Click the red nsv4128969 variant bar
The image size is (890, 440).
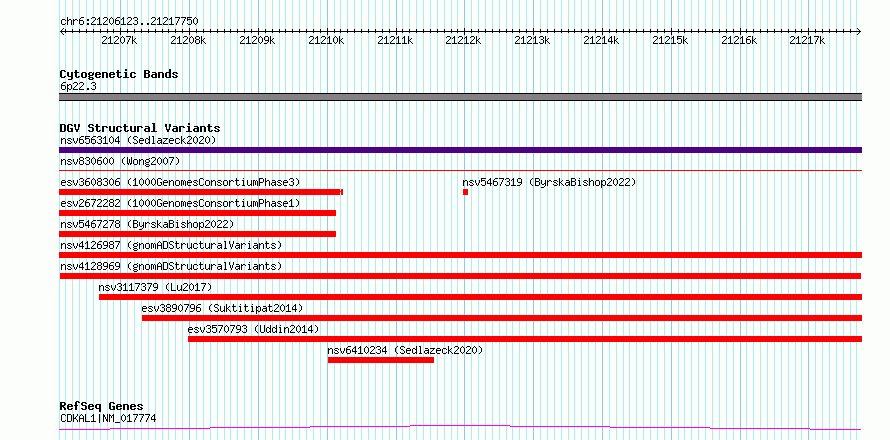tap(460, 276)
